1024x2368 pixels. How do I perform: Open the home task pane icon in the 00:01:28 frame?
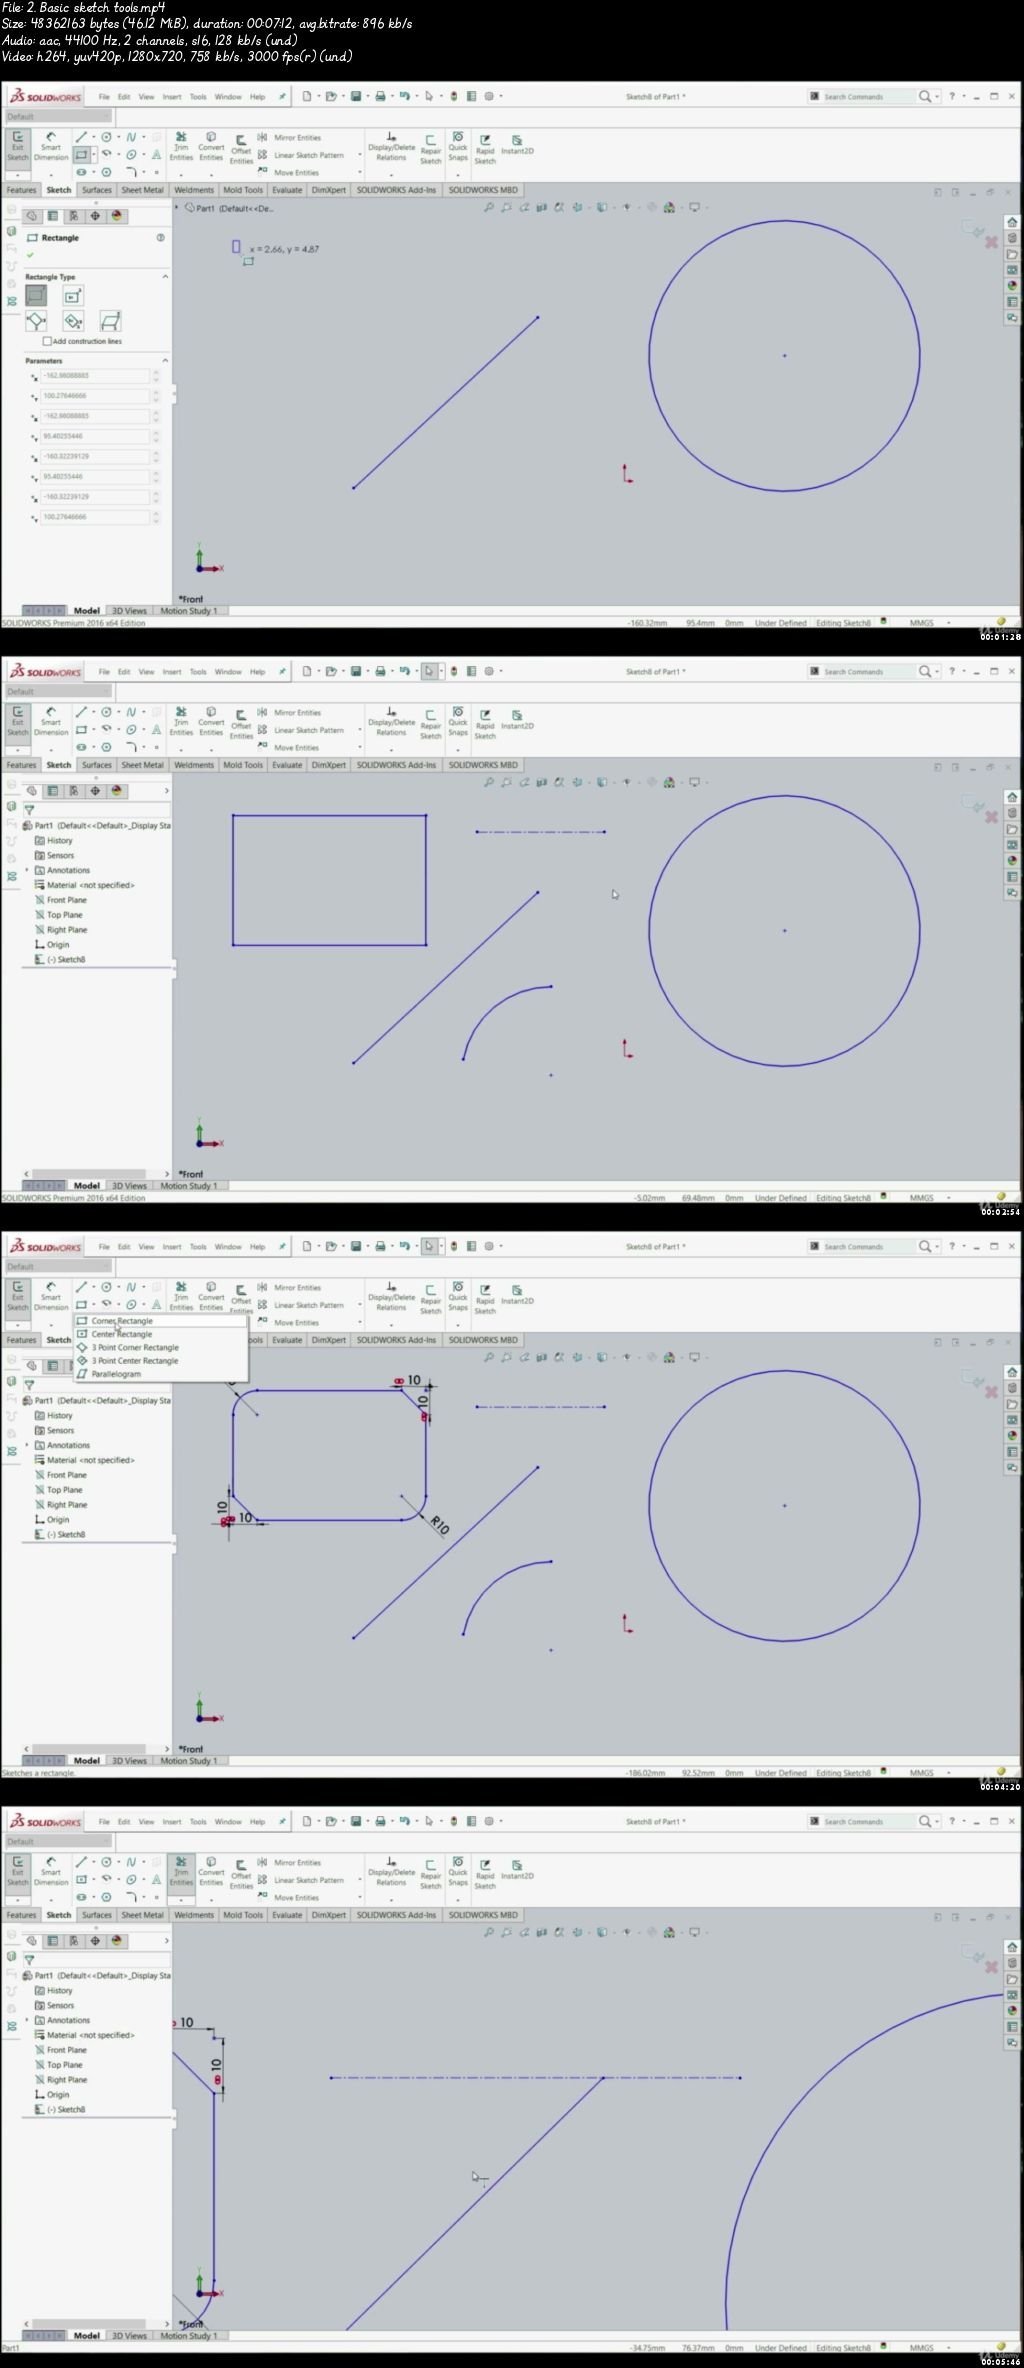click(1012, 222)
